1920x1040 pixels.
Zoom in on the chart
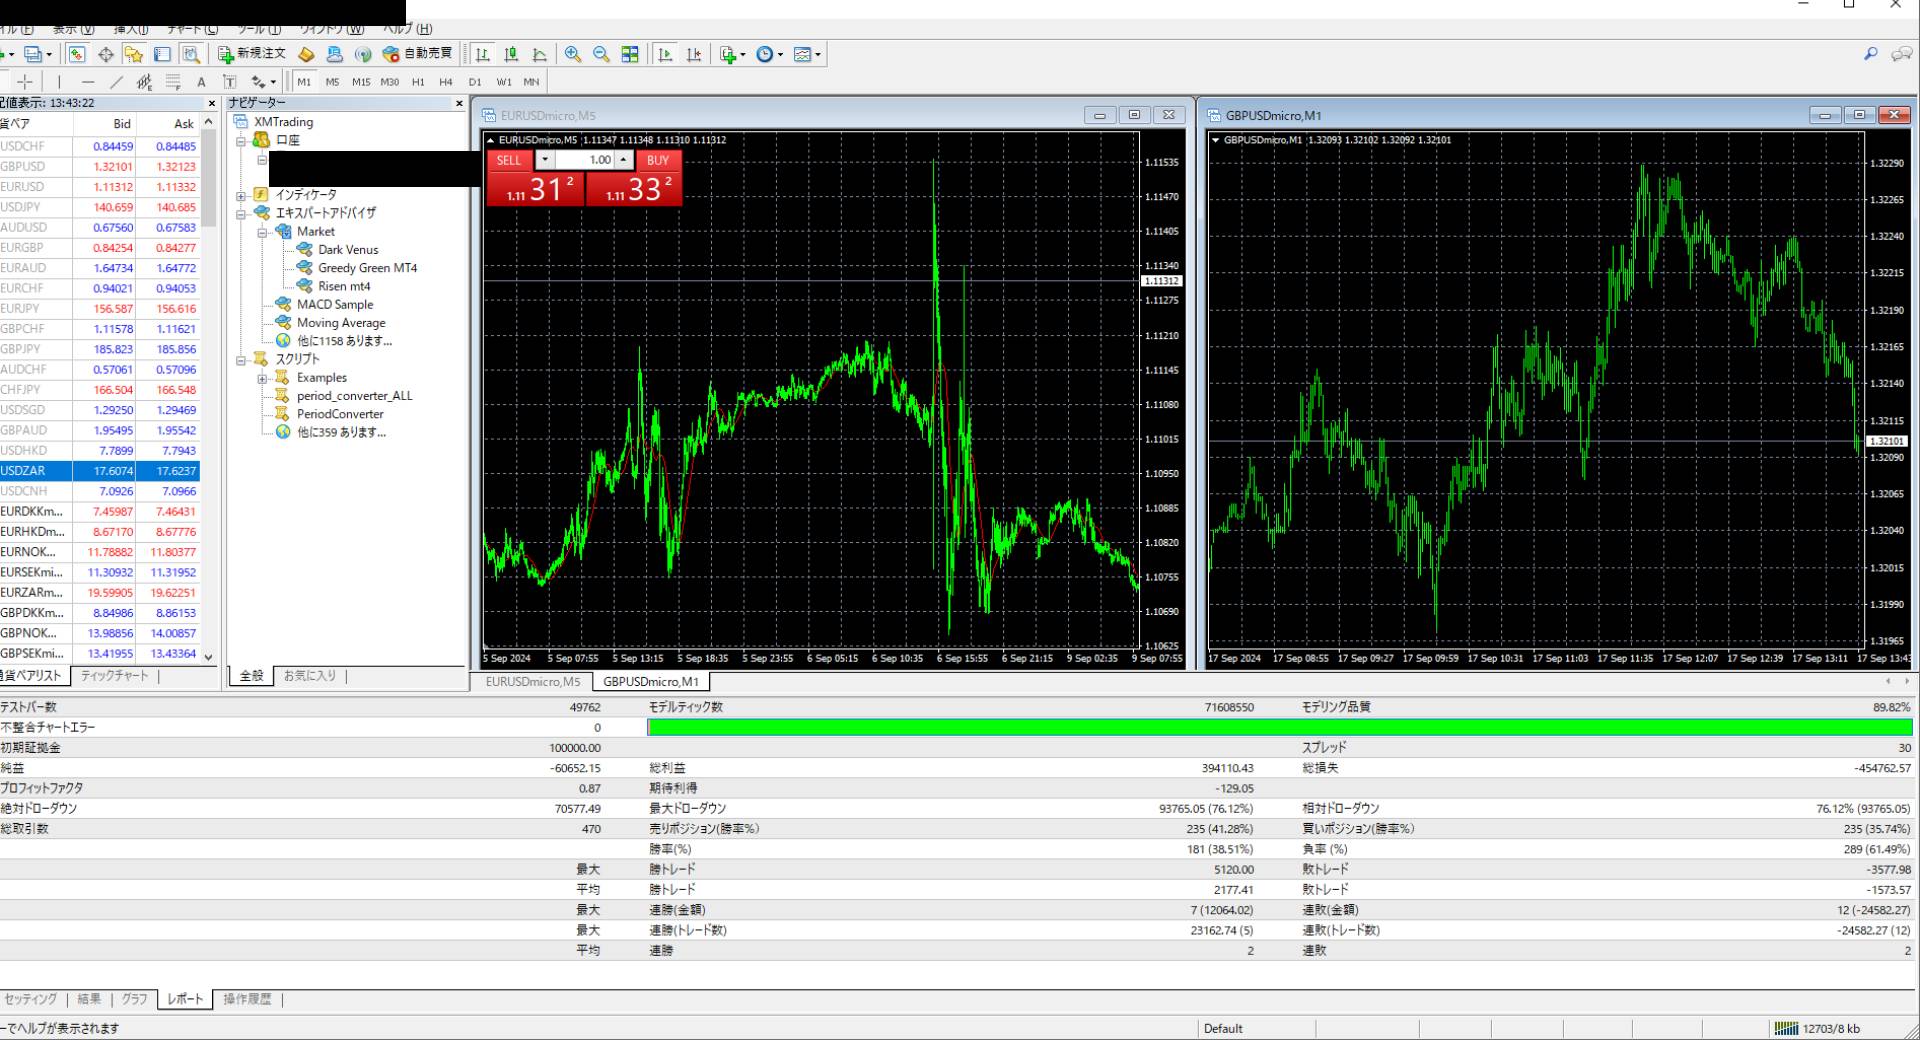click(x=573, y=54)
